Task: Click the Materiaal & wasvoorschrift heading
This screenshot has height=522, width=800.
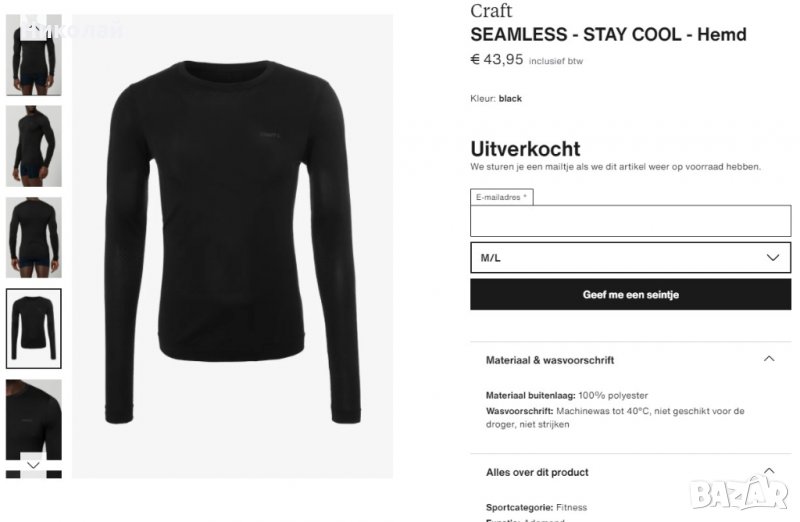Action: tap(549, 360)
